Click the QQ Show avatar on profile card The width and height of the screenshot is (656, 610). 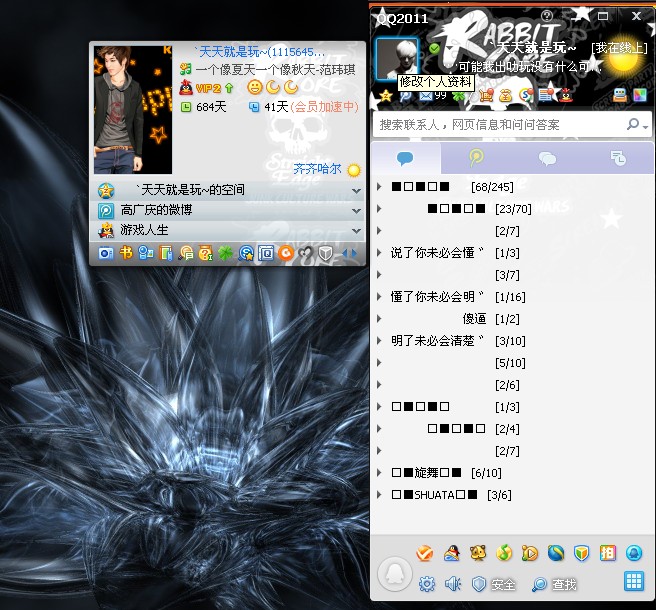point(133,110)
